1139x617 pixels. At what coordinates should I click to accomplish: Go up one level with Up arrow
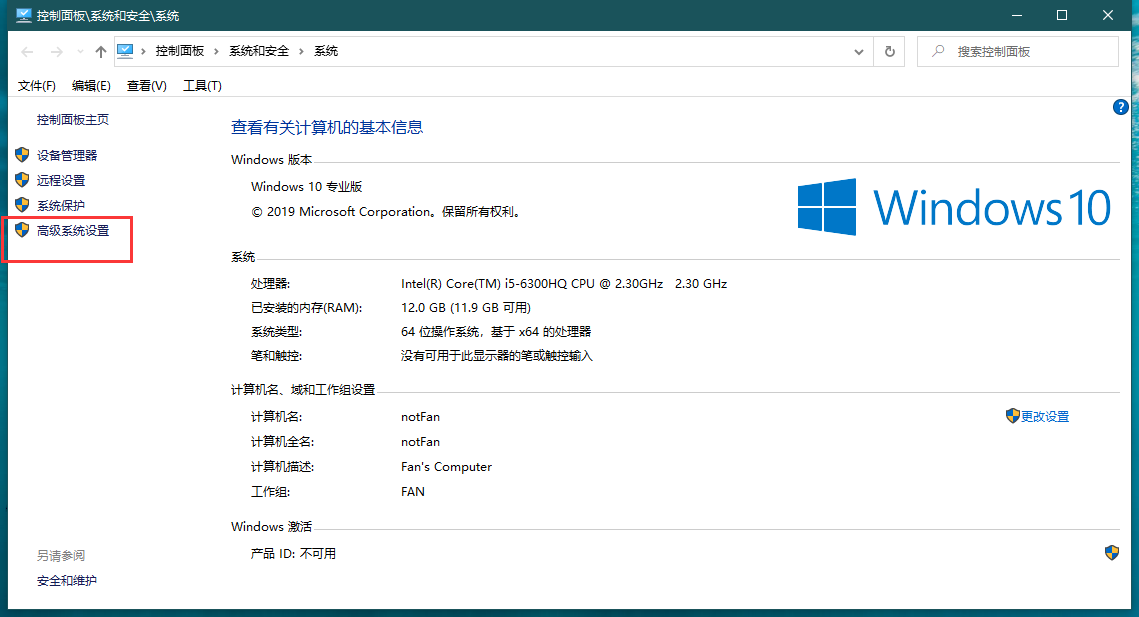coord(101,52)
